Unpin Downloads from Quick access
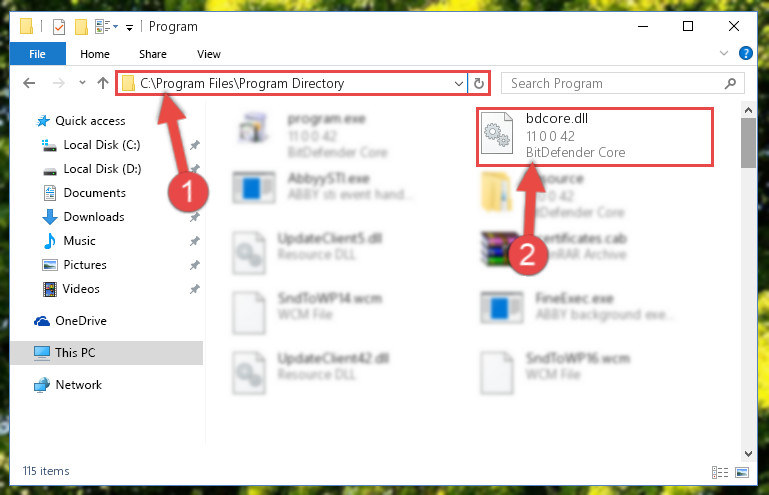Image resolution: width=769 pixels, height=495 pixels. pyautogui.click(x=195, y=217)
